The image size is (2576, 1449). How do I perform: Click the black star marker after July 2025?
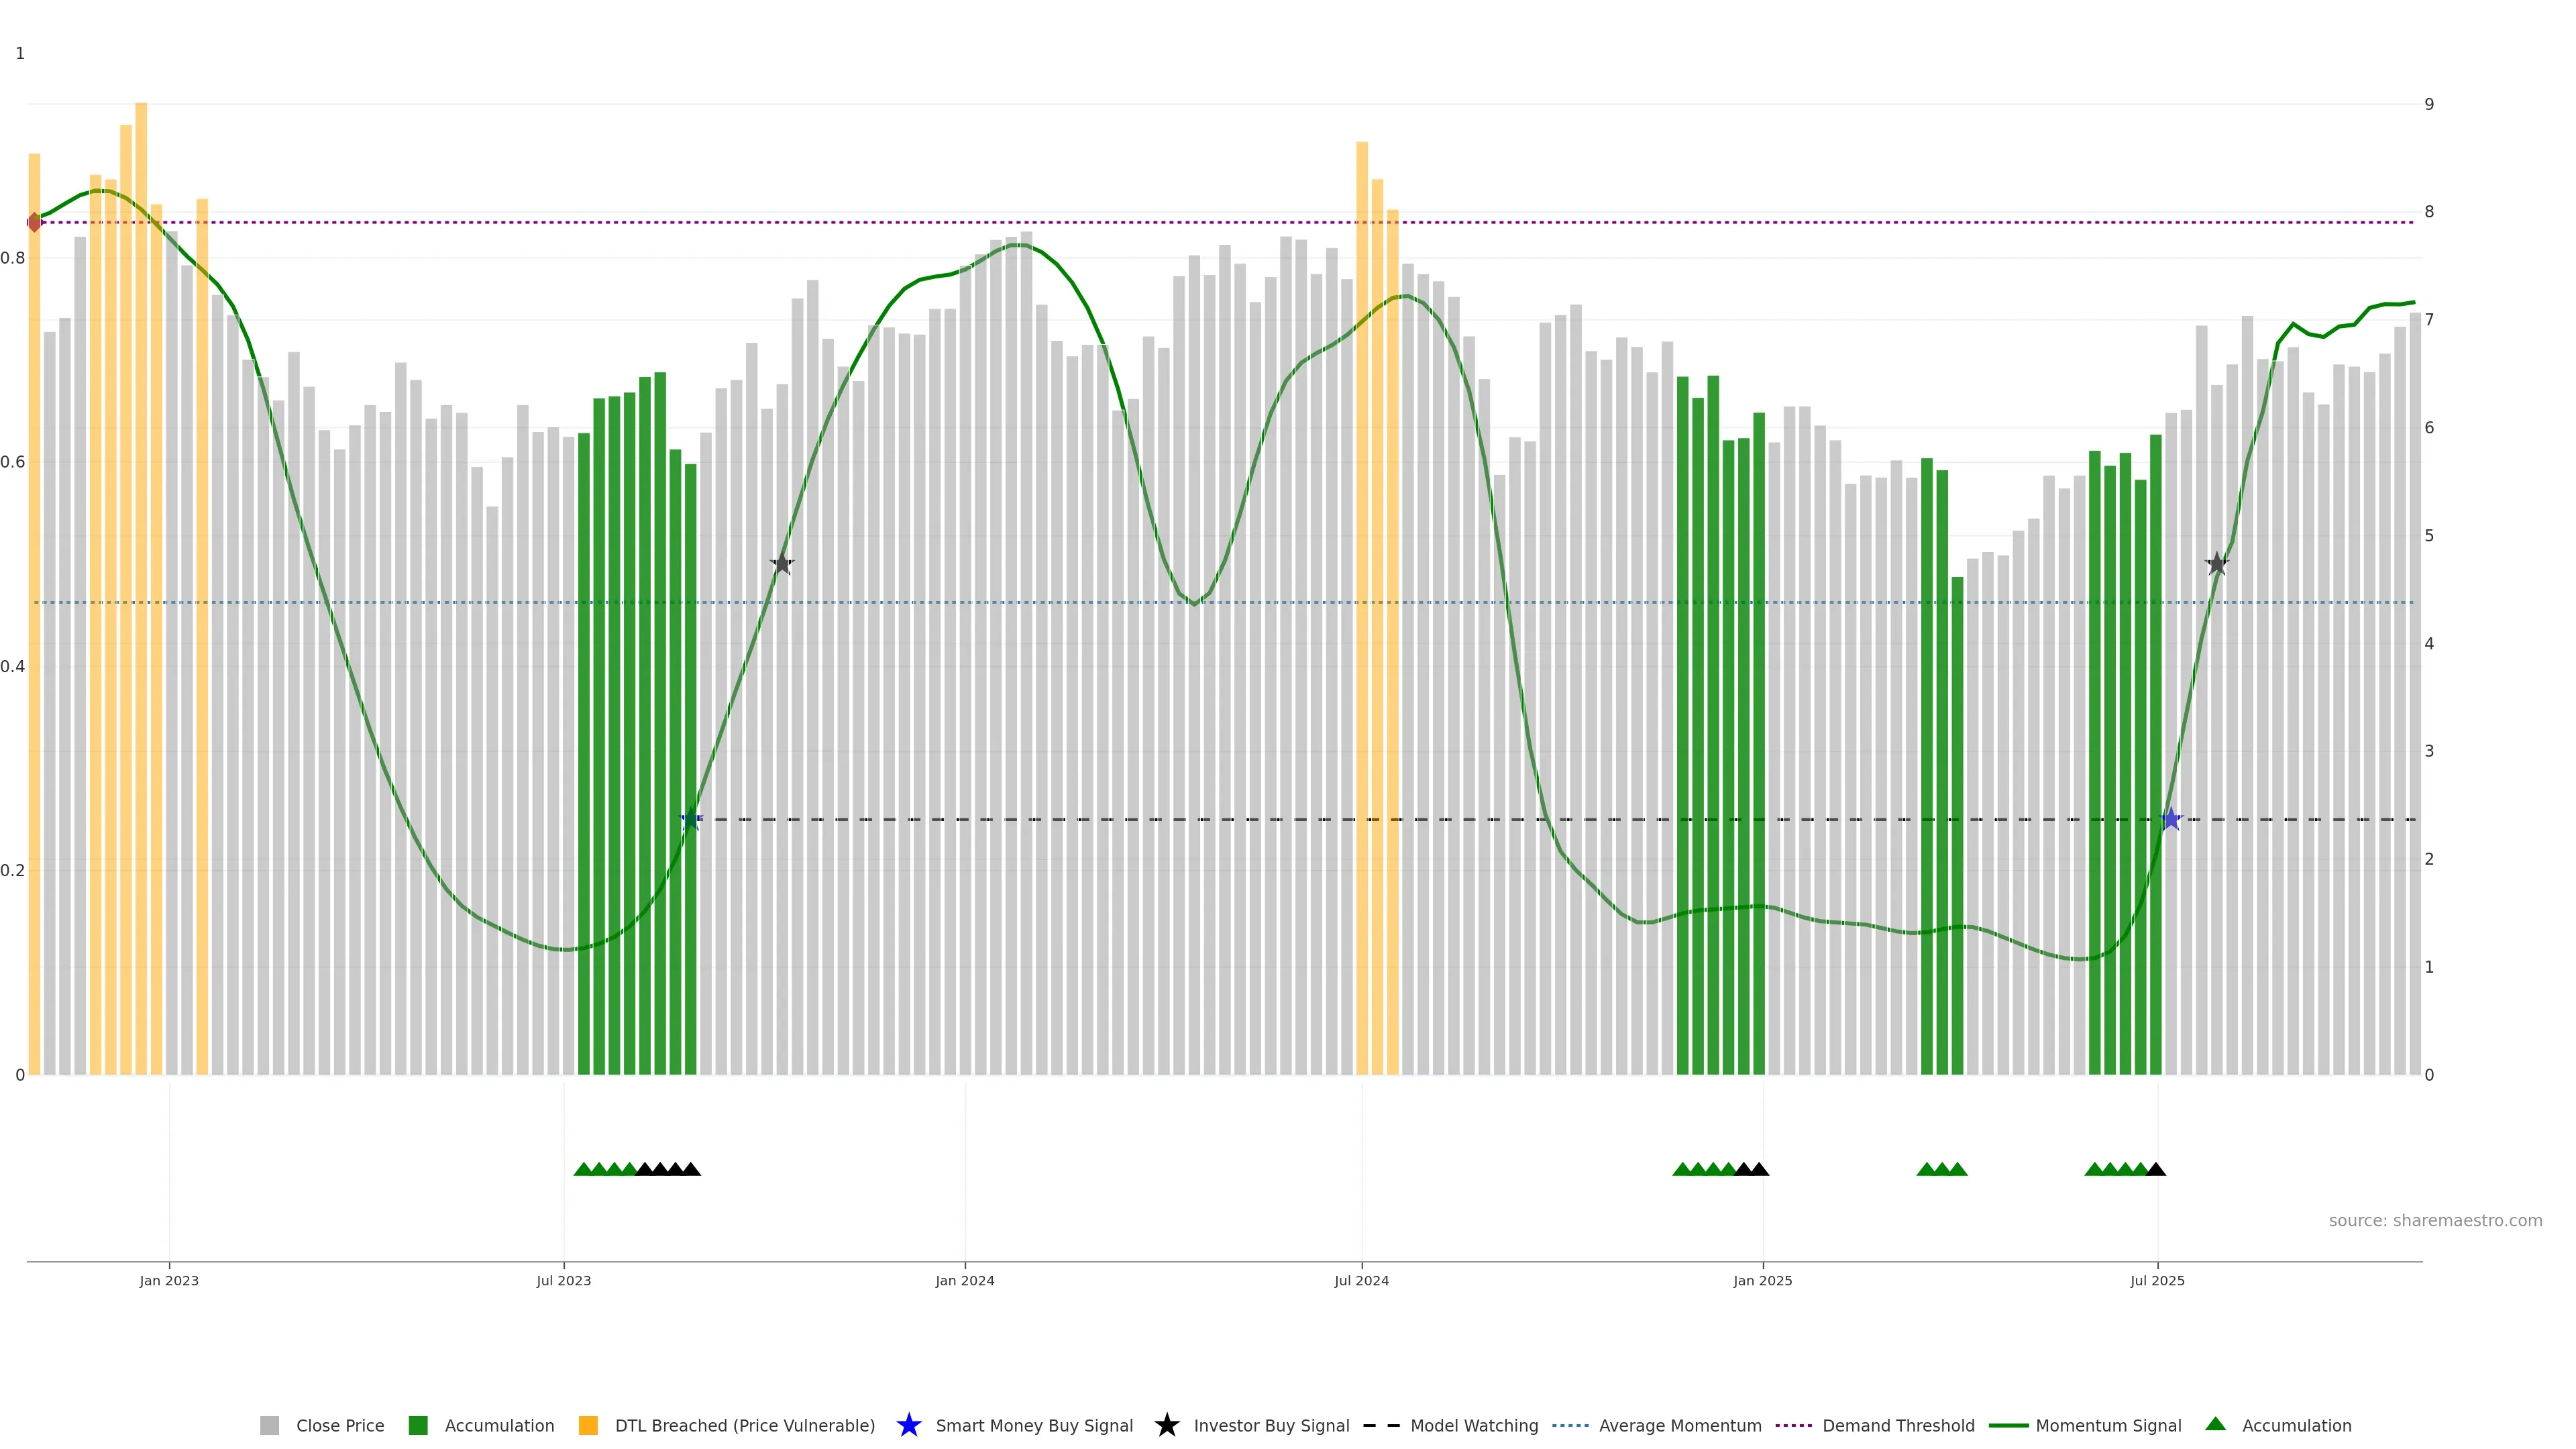pos(2217,564)
